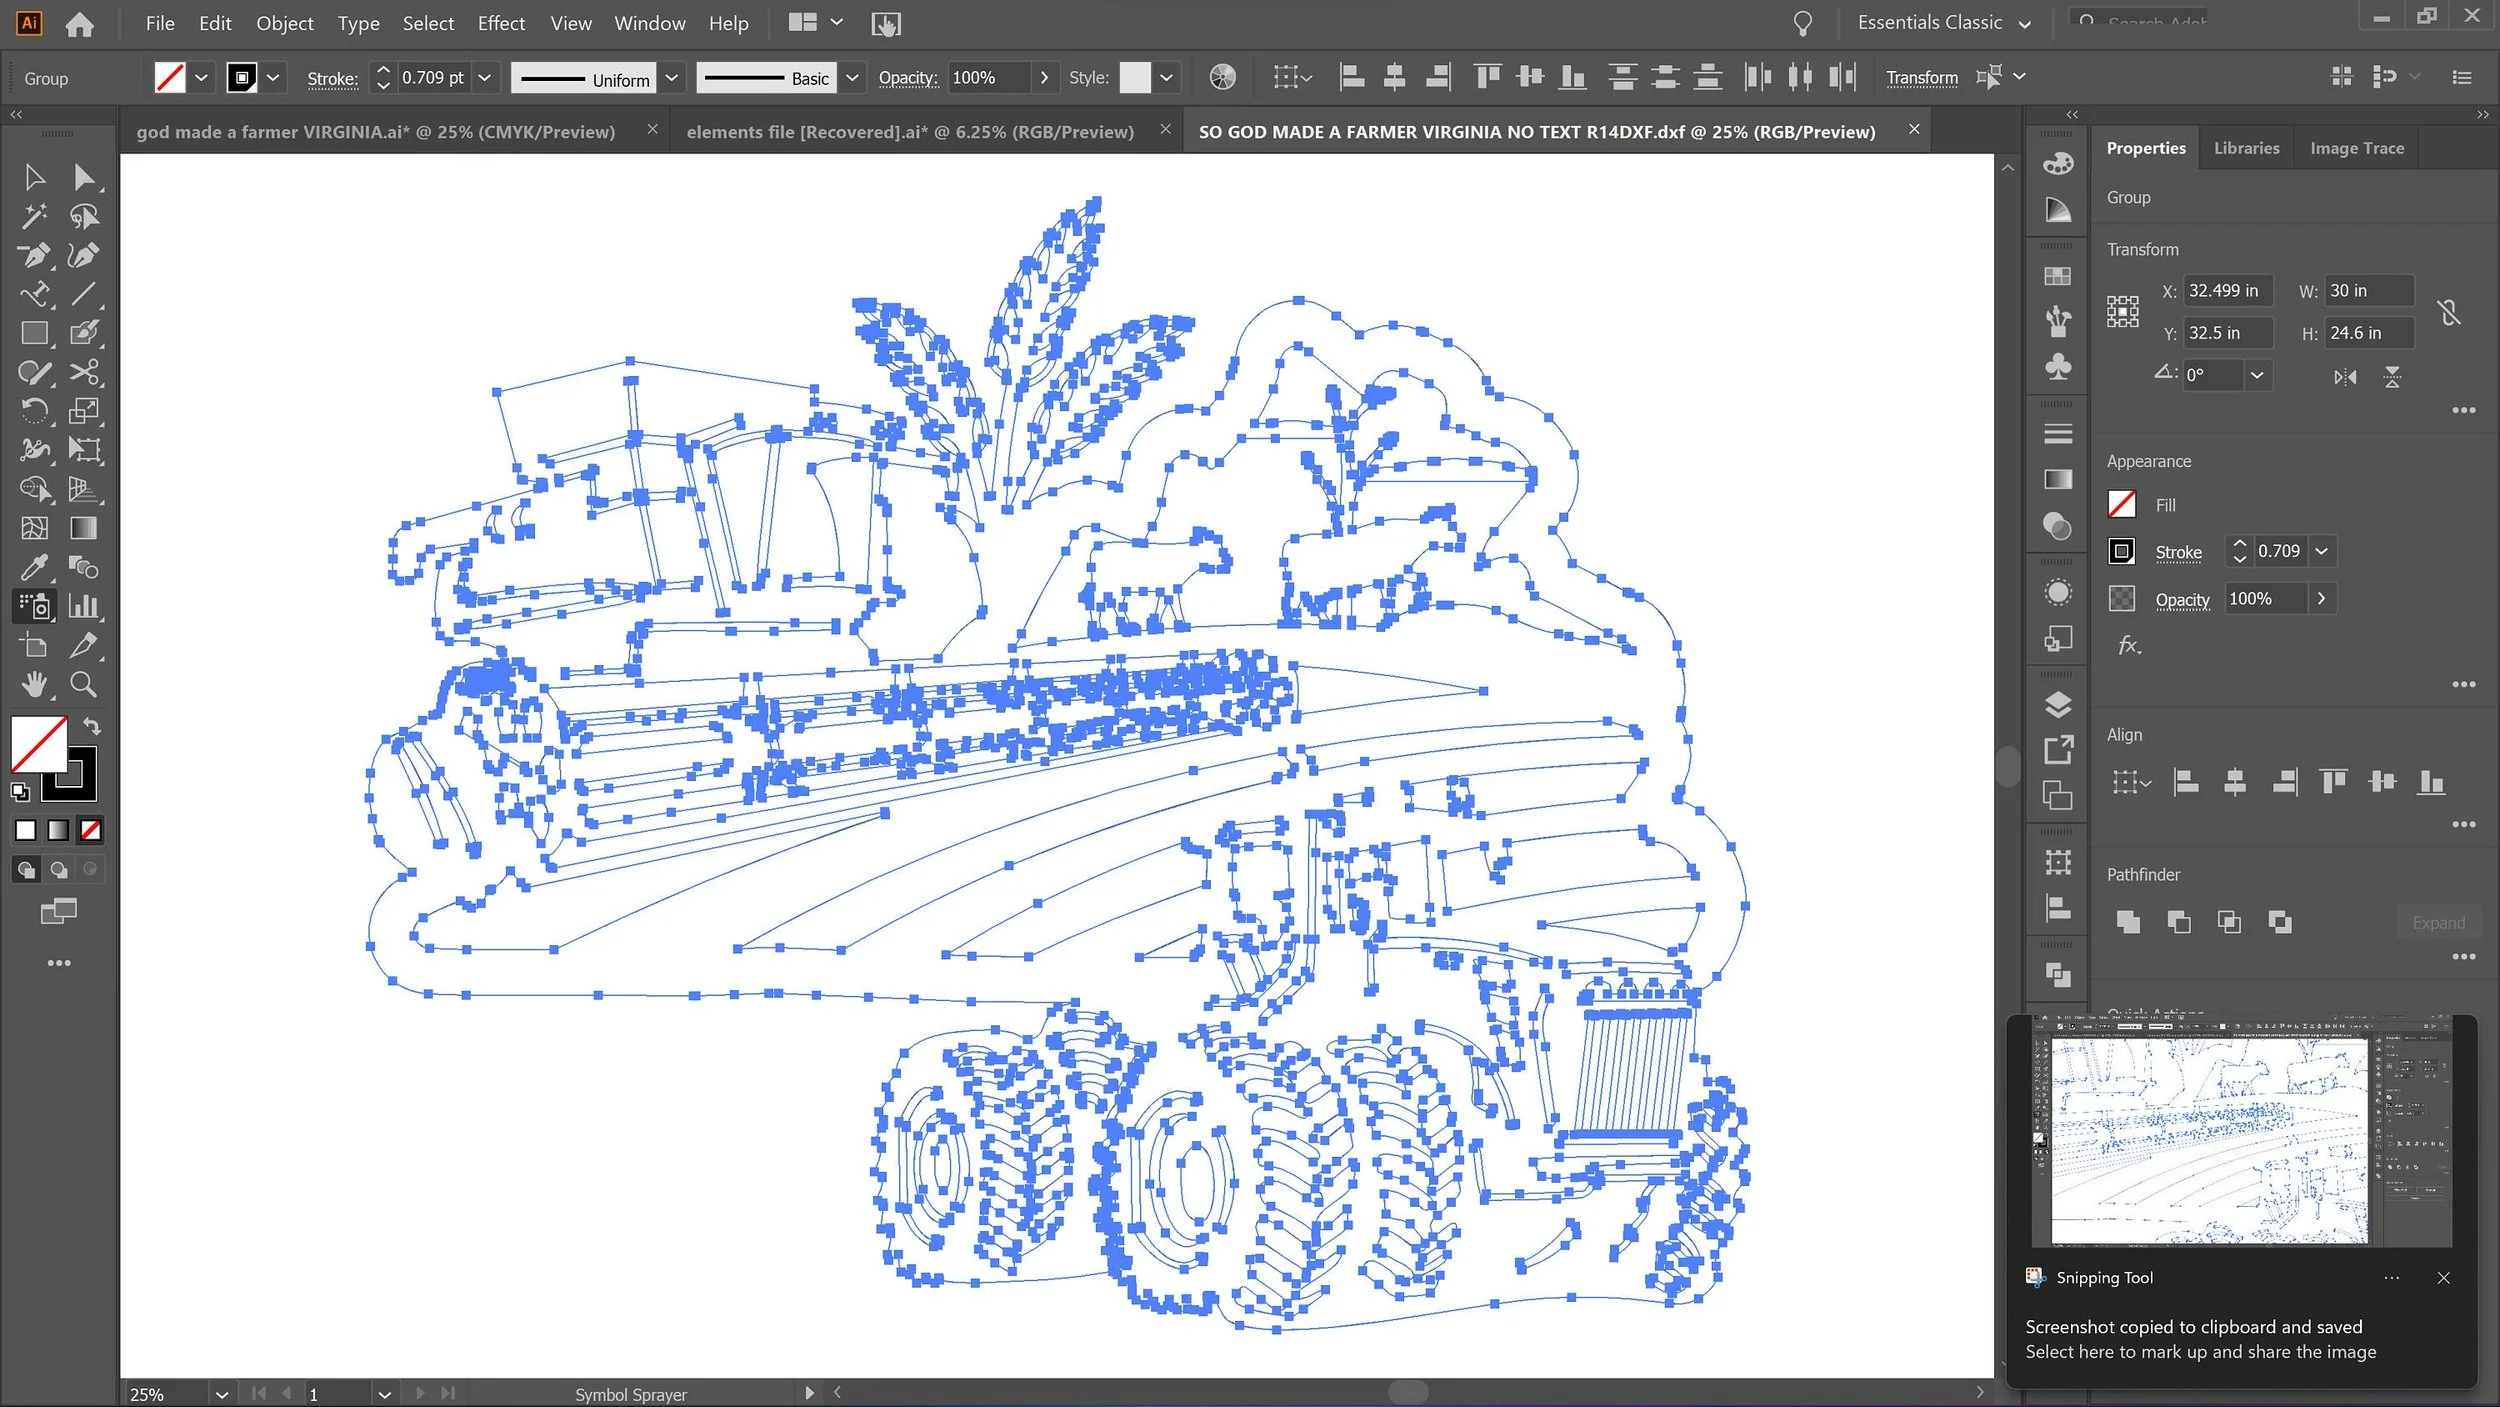Click the Fill swatch in Appearance section
2500x1407 pixels.
tap(2122, 505)
